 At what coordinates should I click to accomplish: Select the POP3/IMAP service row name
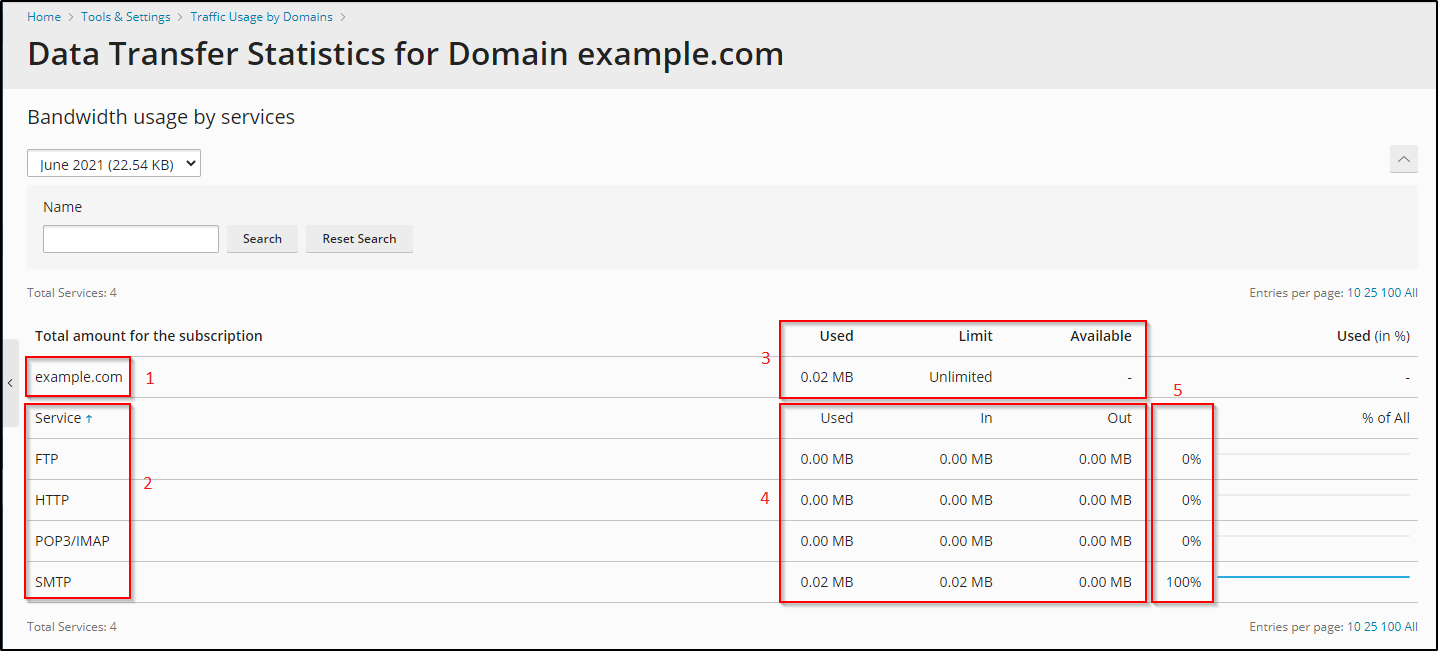click(x=72, y=541)
